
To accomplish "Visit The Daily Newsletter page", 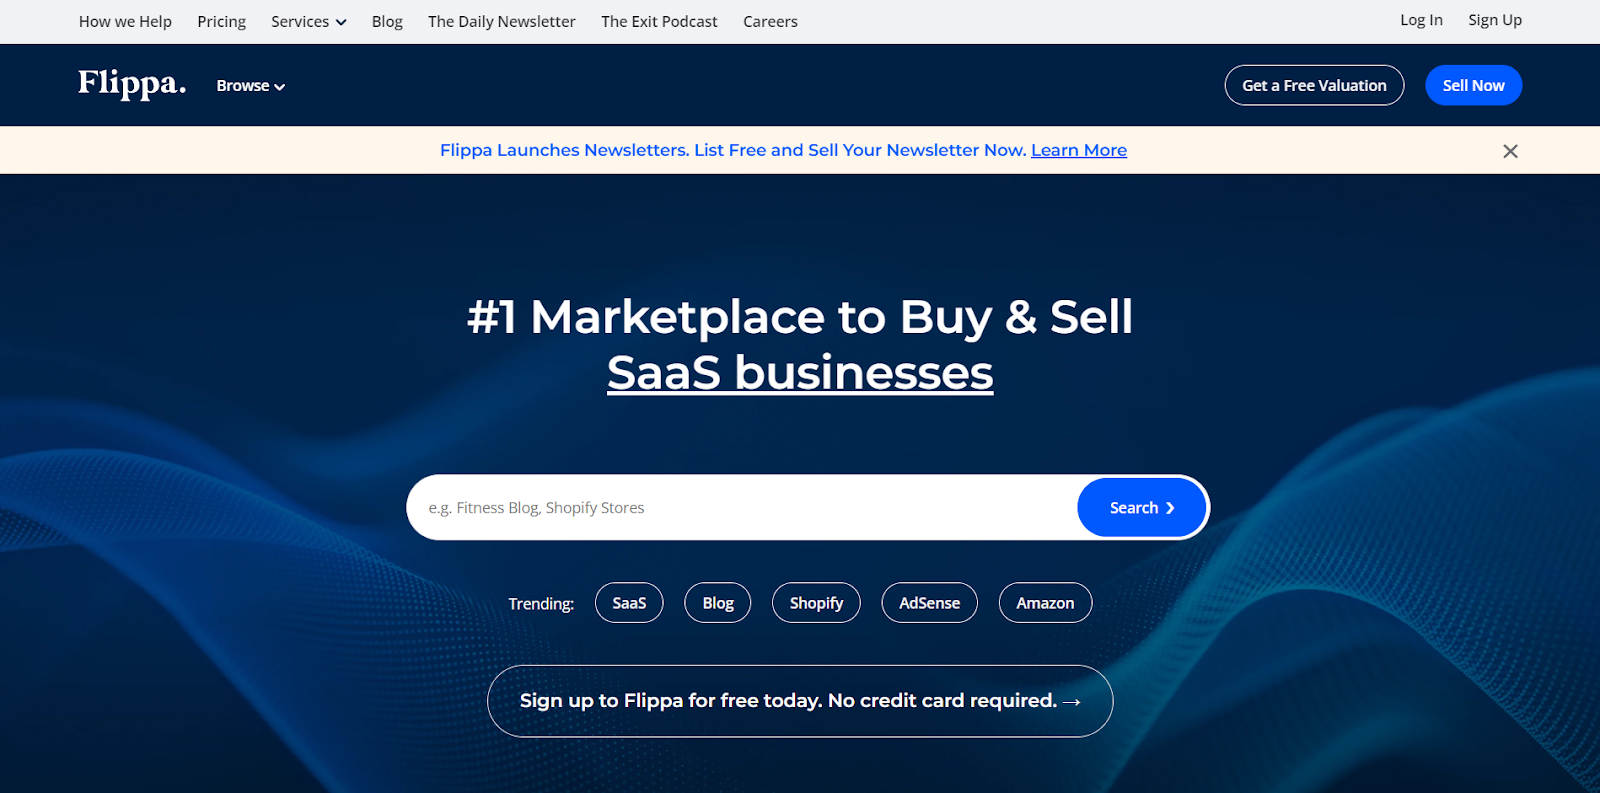I will 502,22.
